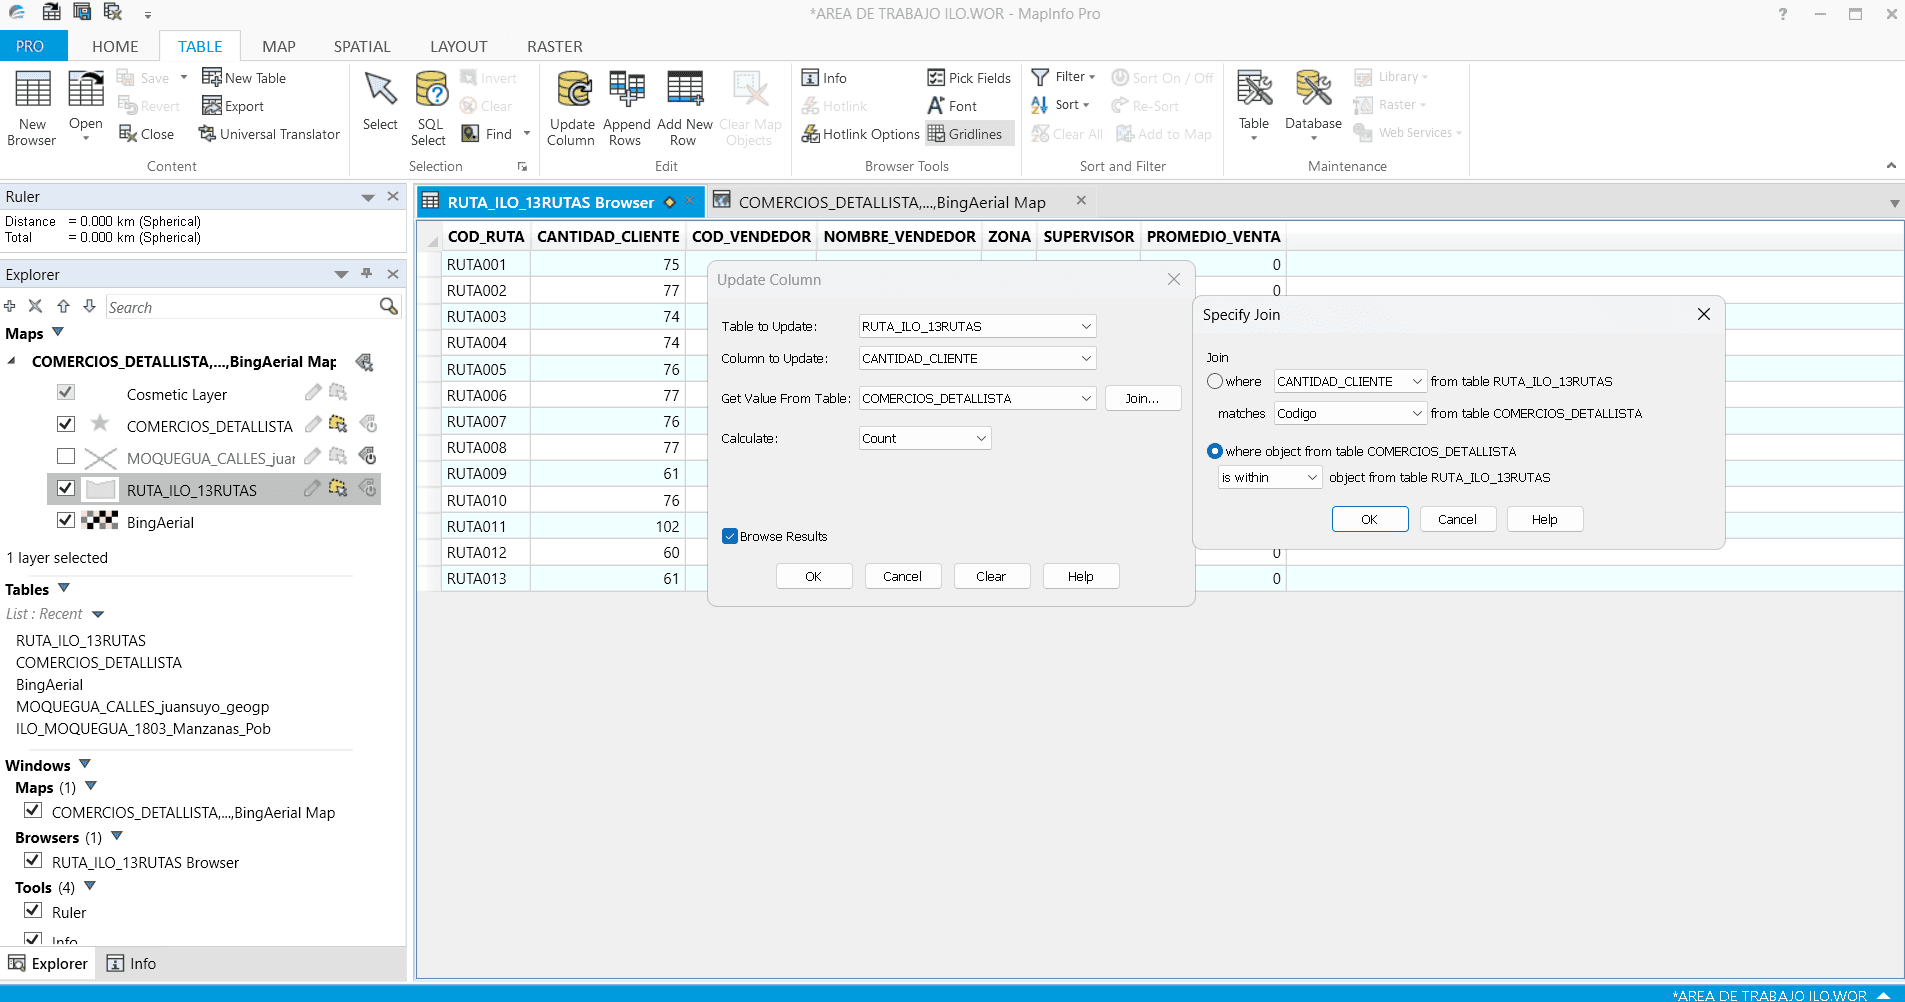1905x1002 pixels.
Task: Click OK in Update Column dialog
Action: 814,576
